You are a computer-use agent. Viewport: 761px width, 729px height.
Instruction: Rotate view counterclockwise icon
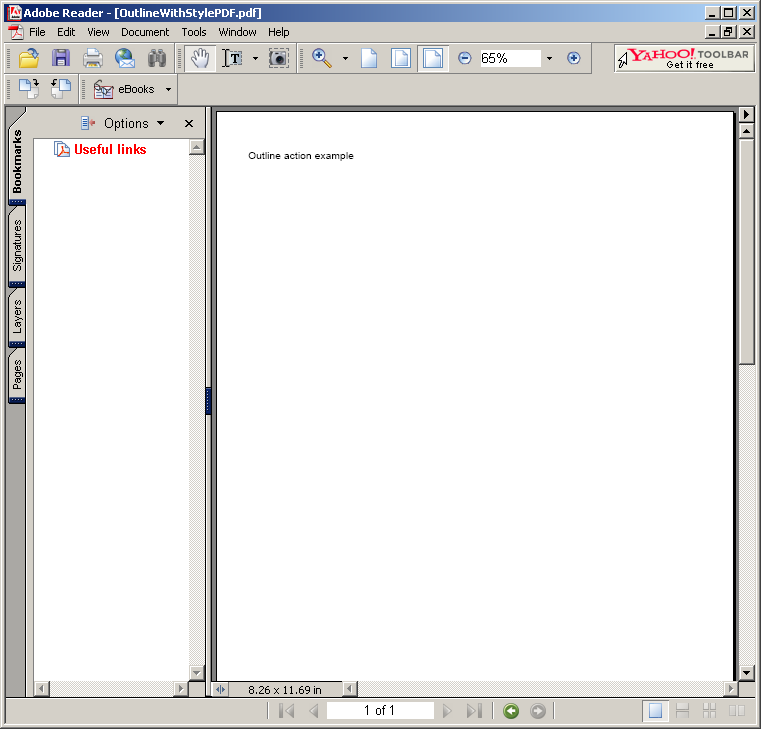(61, 89)
